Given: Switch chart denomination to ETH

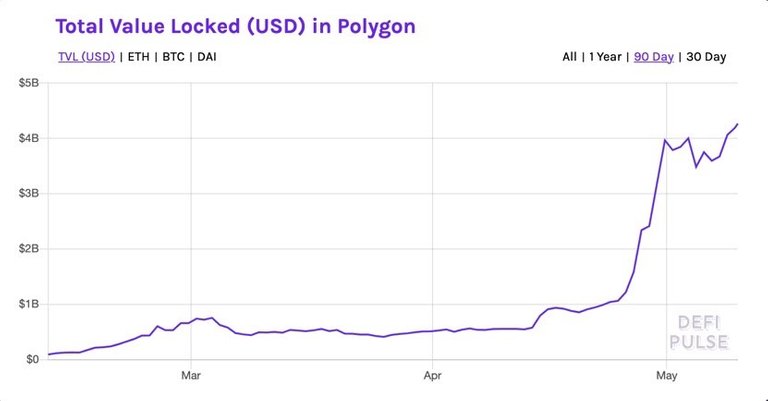Looking at the screenshot, I should 139,57.
